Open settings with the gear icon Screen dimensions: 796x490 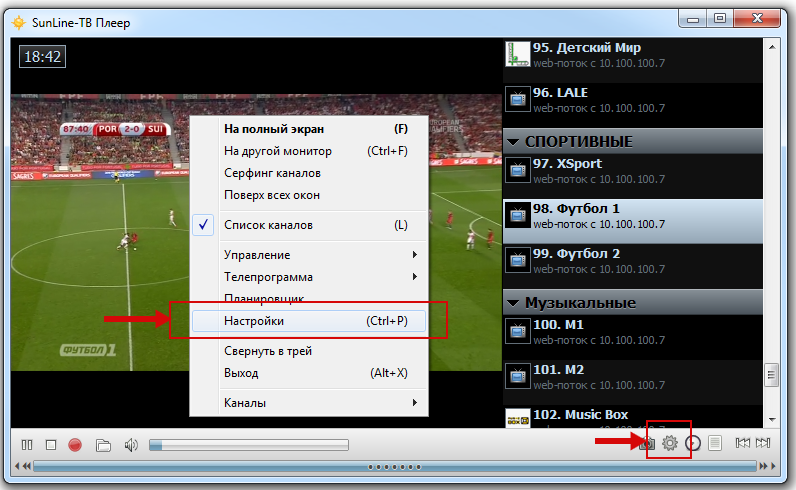pos(670,443)
